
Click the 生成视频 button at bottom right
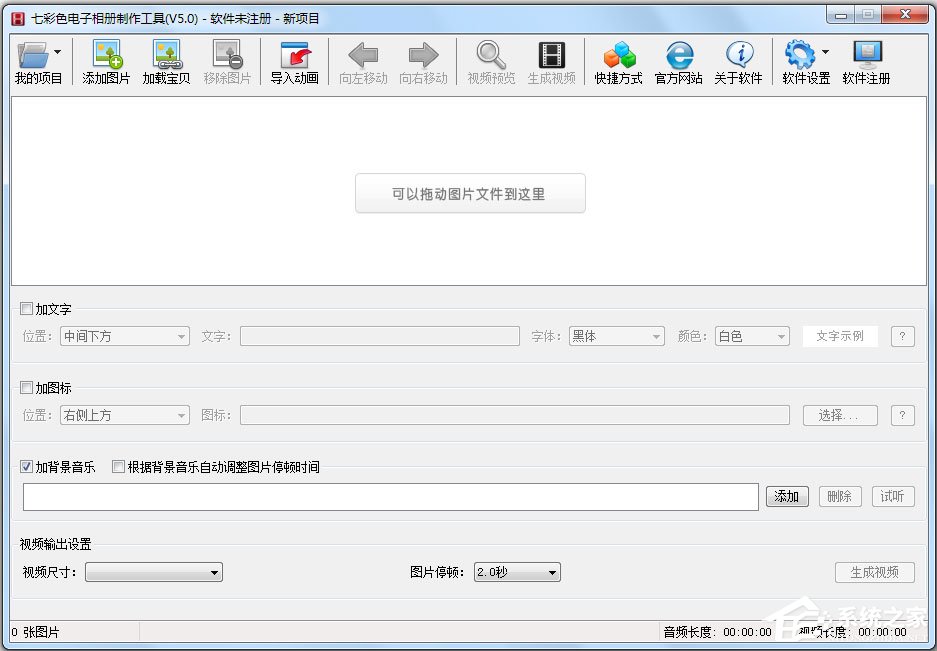[x=875, y=572]
